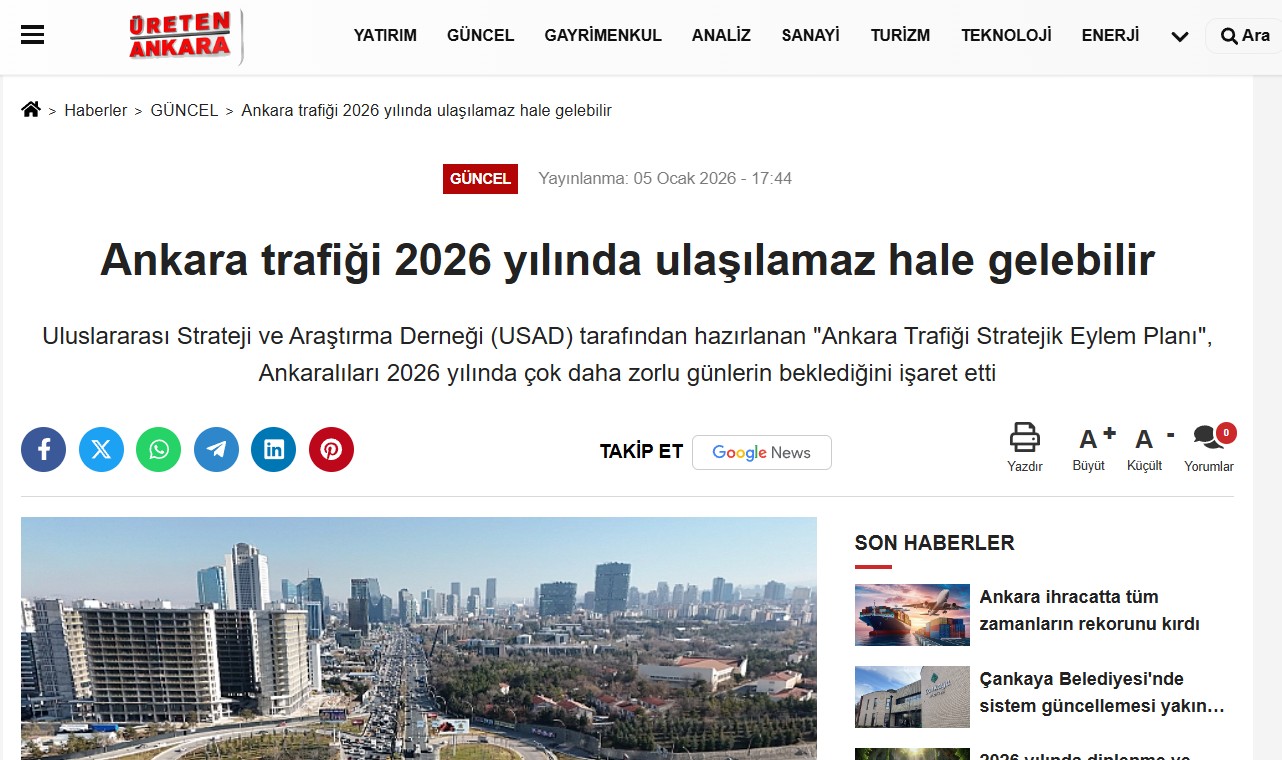1282x760 pixels.
Task: Open the YATIRIM menu item
Action: click(385, 36)
